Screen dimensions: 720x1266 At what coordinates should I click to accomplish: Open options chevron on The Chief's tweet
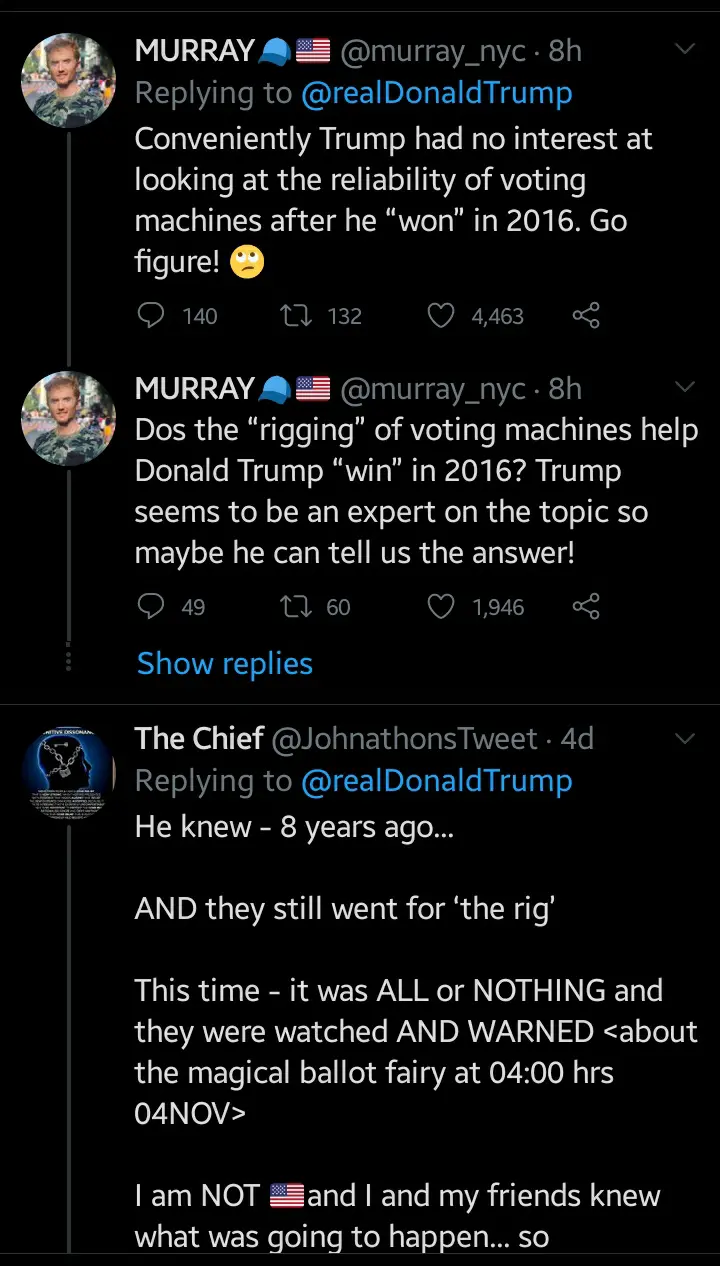[685, 739]
